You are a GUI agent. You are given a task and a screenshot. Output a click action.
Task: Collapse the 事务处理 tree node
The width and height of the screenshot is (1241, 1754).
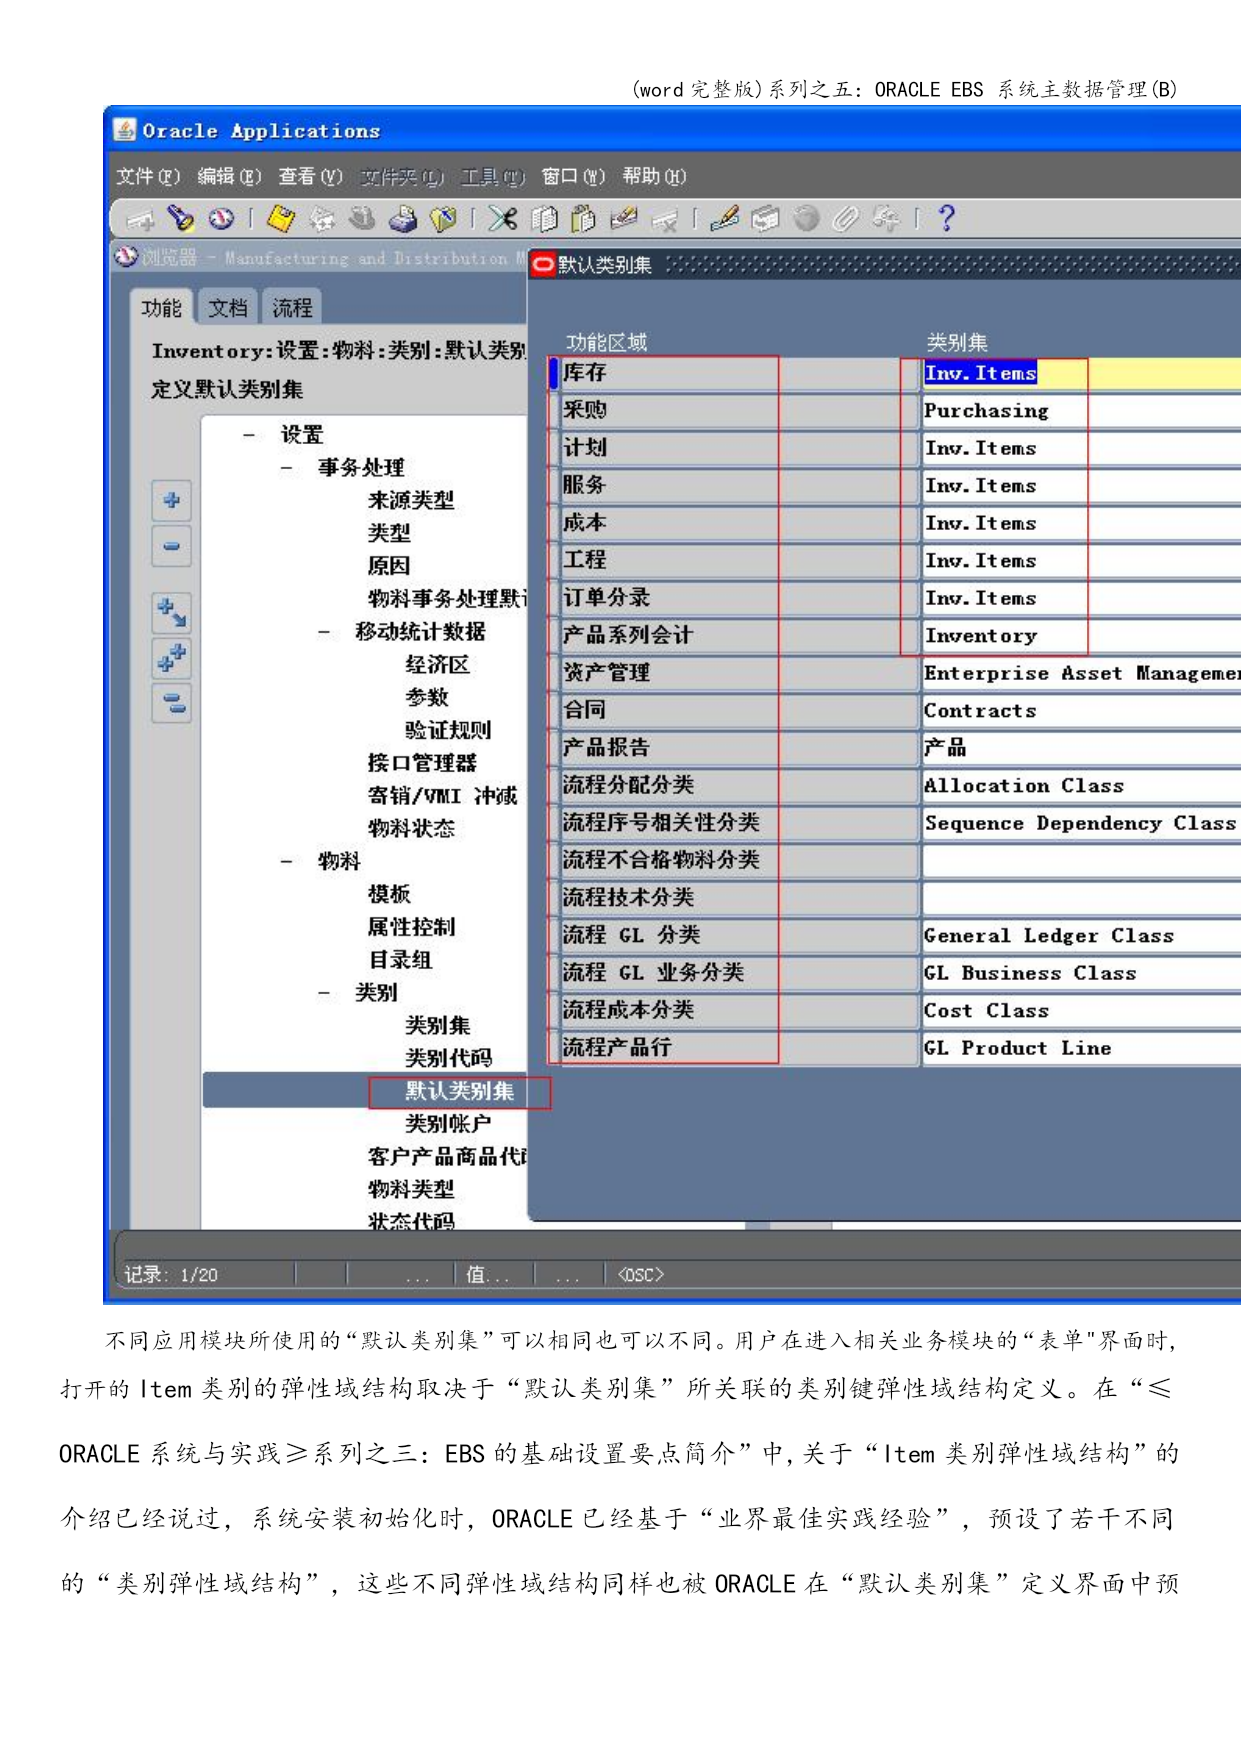[x=287, y=468]
